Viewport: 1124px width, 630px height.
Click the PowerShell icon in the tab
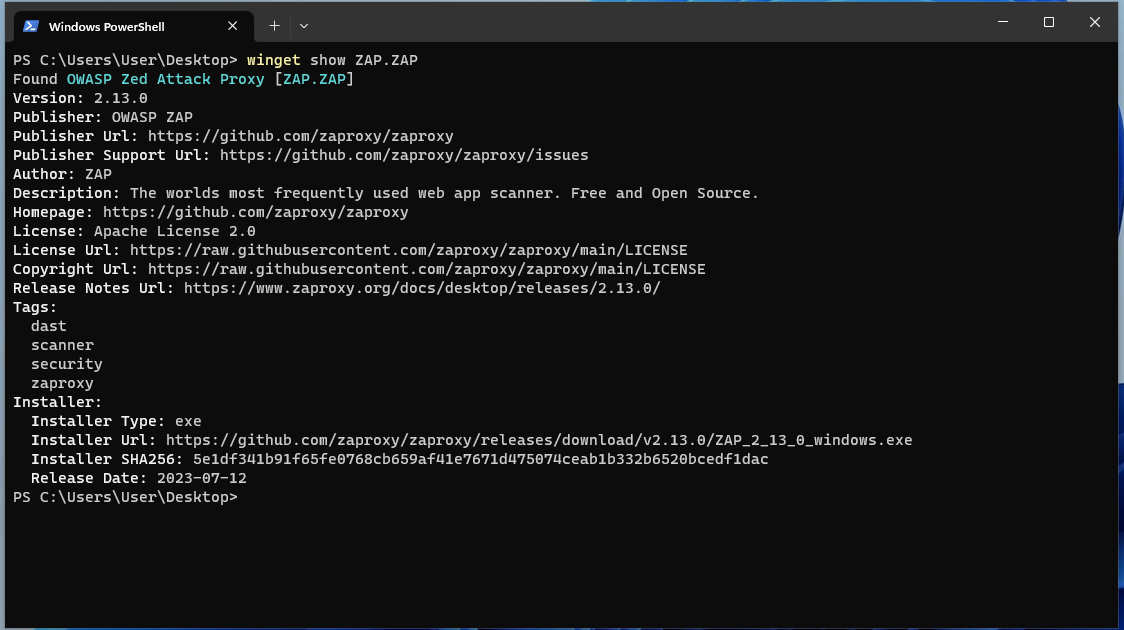[x=31, y=26]
